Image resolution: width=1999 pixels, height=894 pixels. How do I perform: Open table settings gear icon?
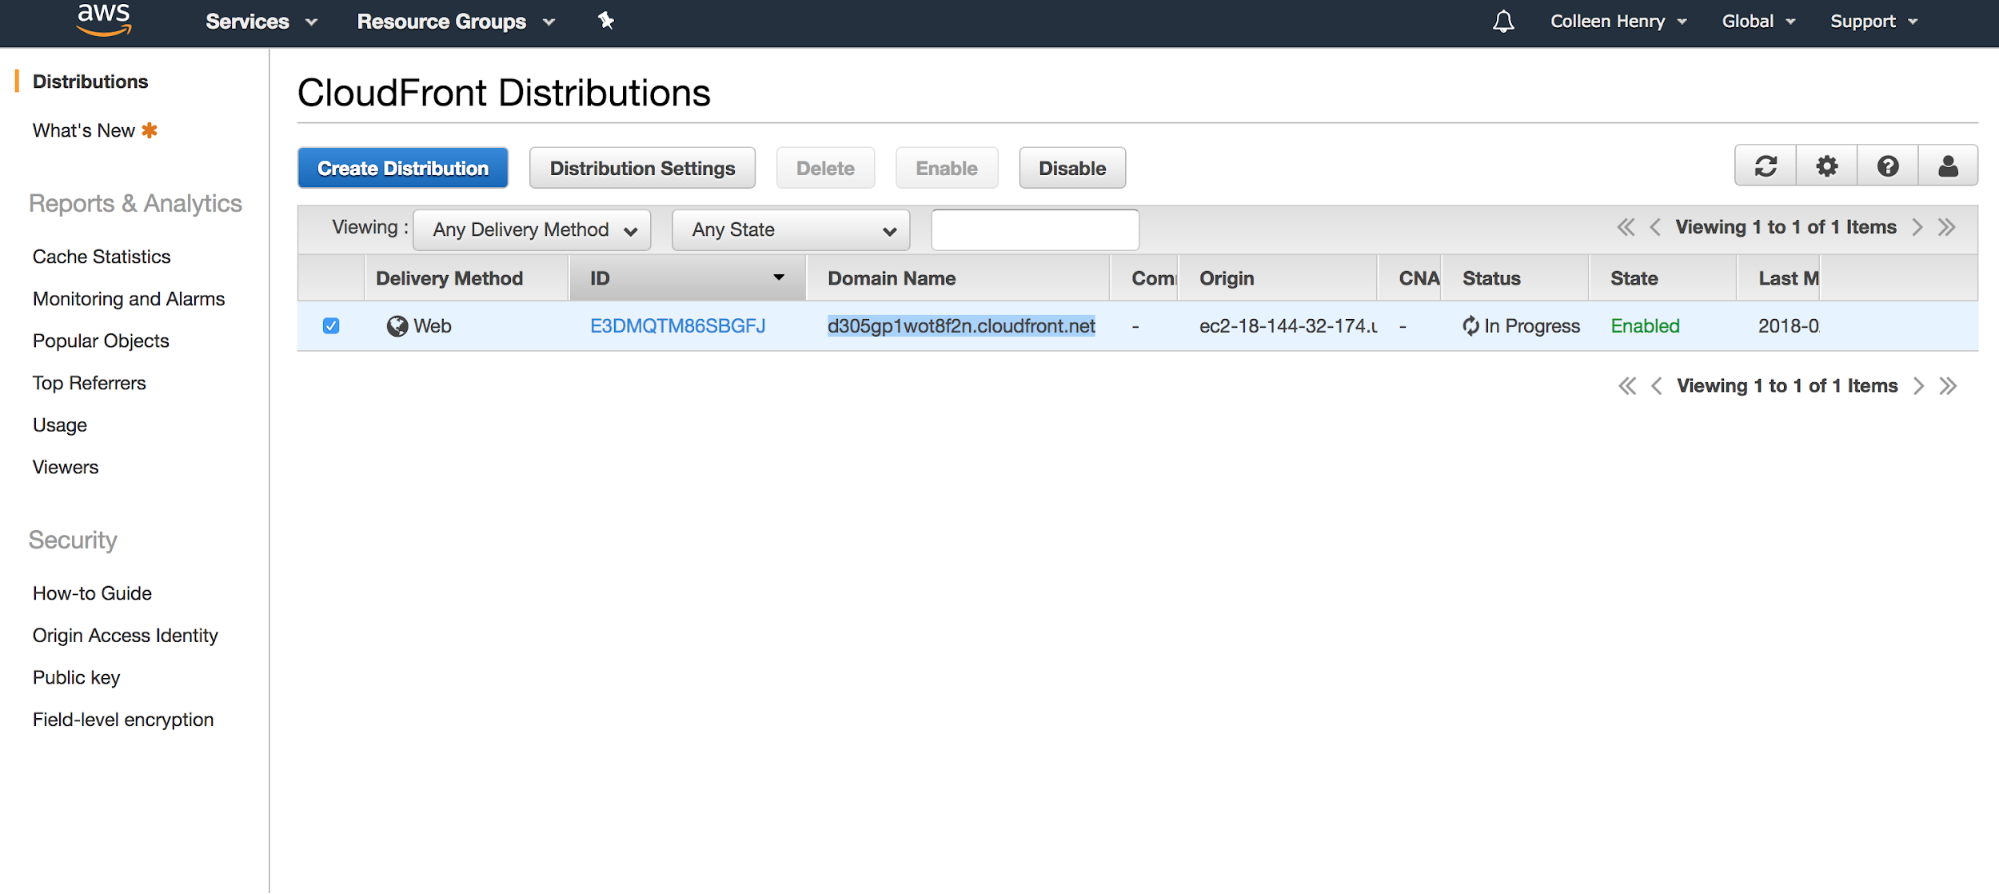1827,166
